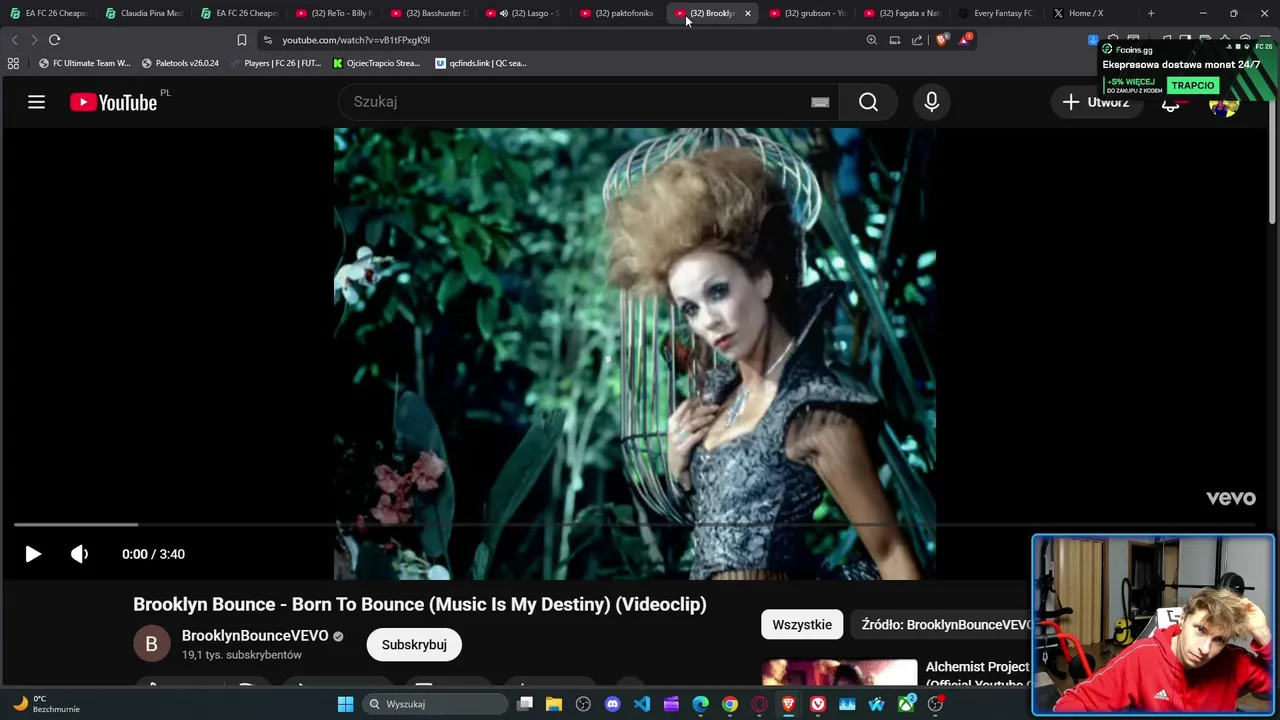Image resolution: width=1280 pixels, height=720 pixels.
Task: Open Paletools v26.0.24 bookmark
Action: [180, 63]
